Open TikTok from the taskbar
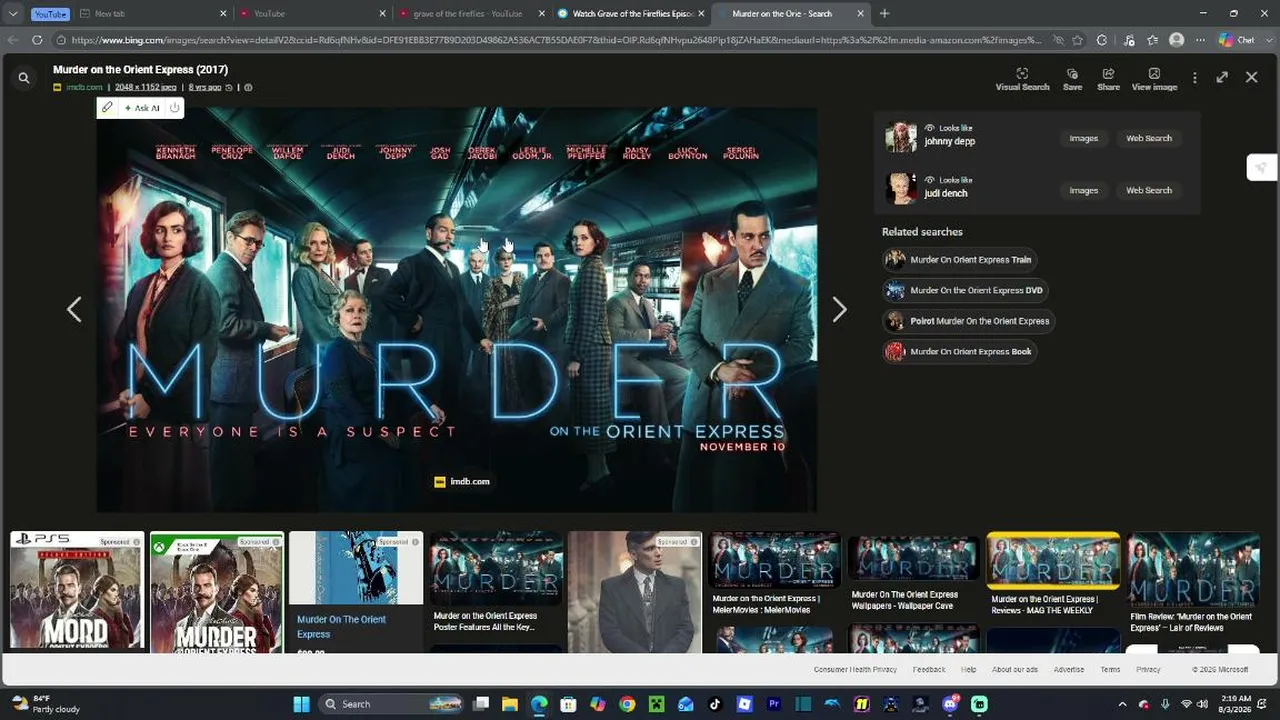This screenshot has width=1280, height=720. tap(715, 704)
